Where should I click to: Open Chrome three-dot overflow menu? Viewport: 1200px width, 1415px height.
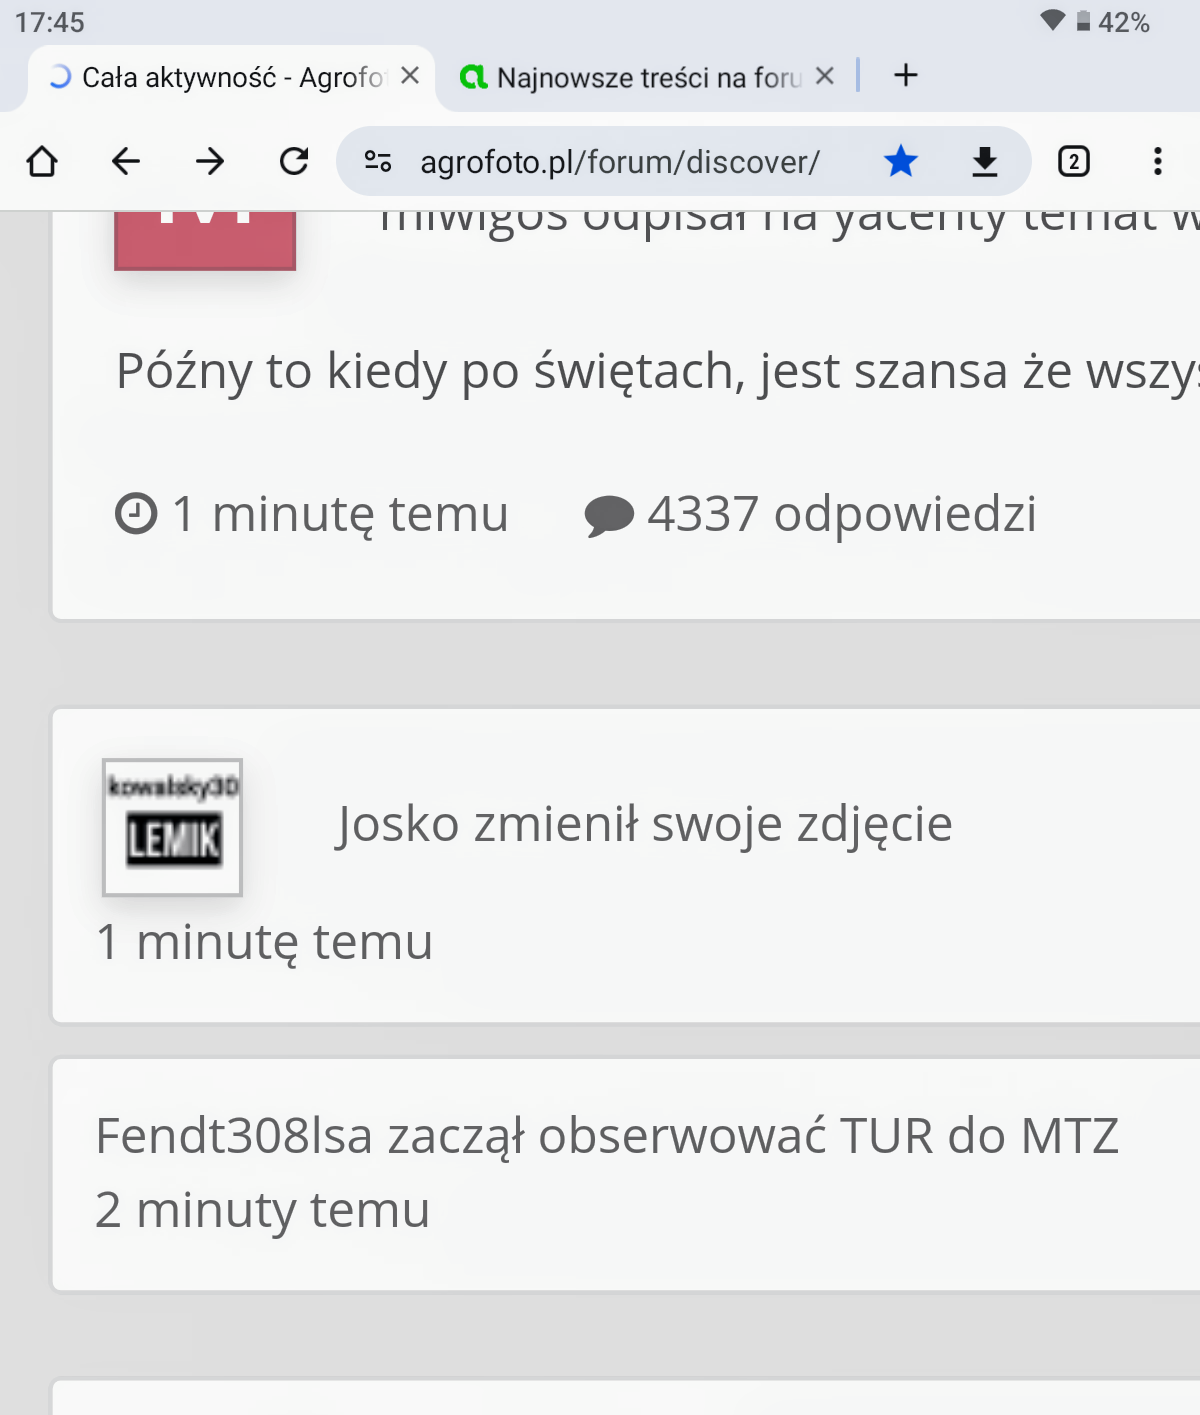click(1157, 161)
